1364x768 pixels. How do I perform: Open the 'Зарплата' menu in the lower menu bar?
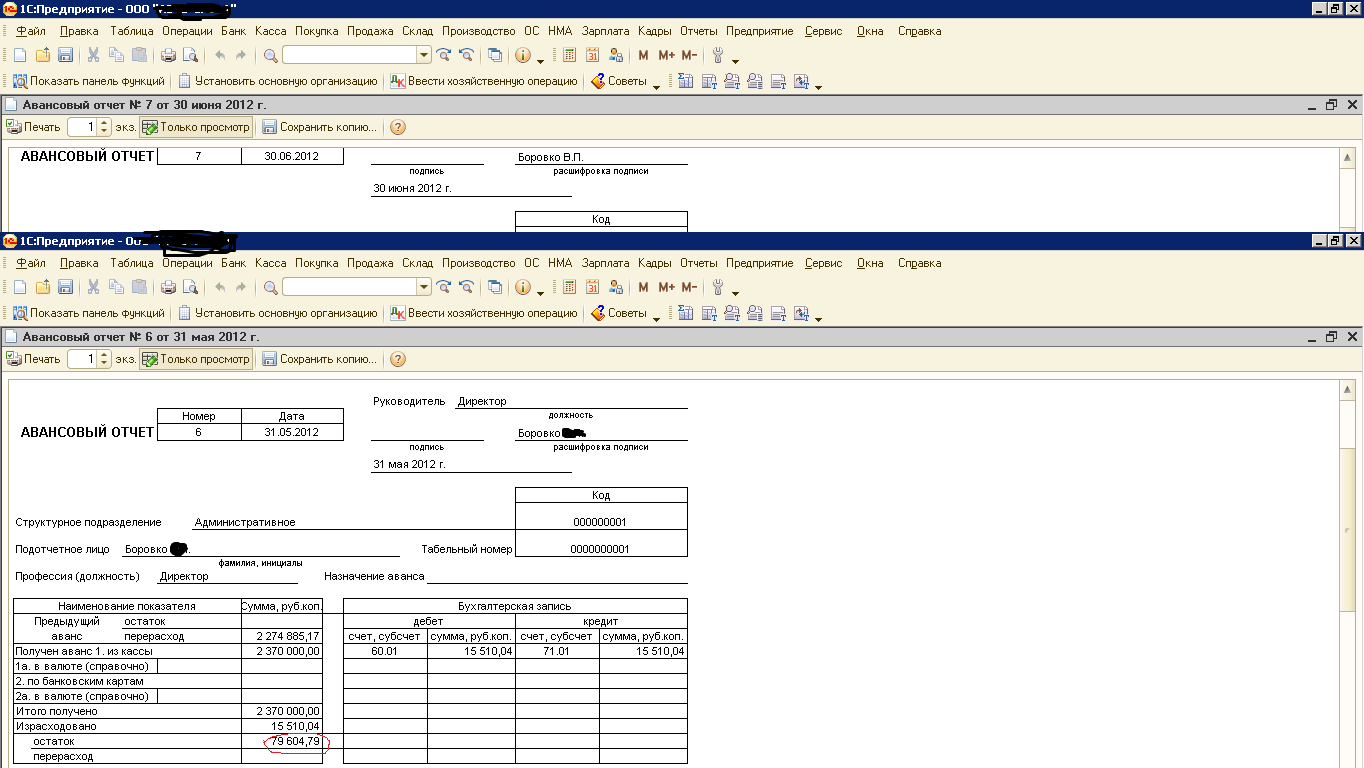605,263
